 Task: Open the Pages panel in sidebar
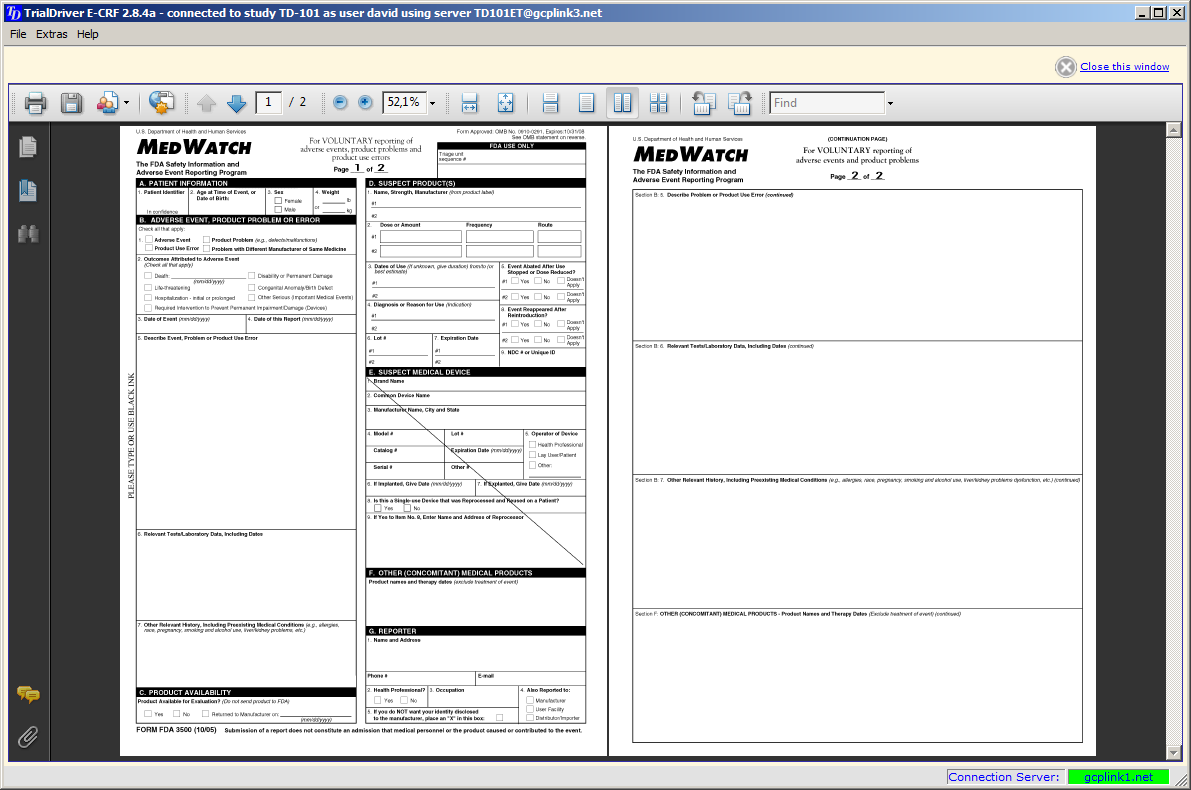pyautogui.click(x=28, y=147)
